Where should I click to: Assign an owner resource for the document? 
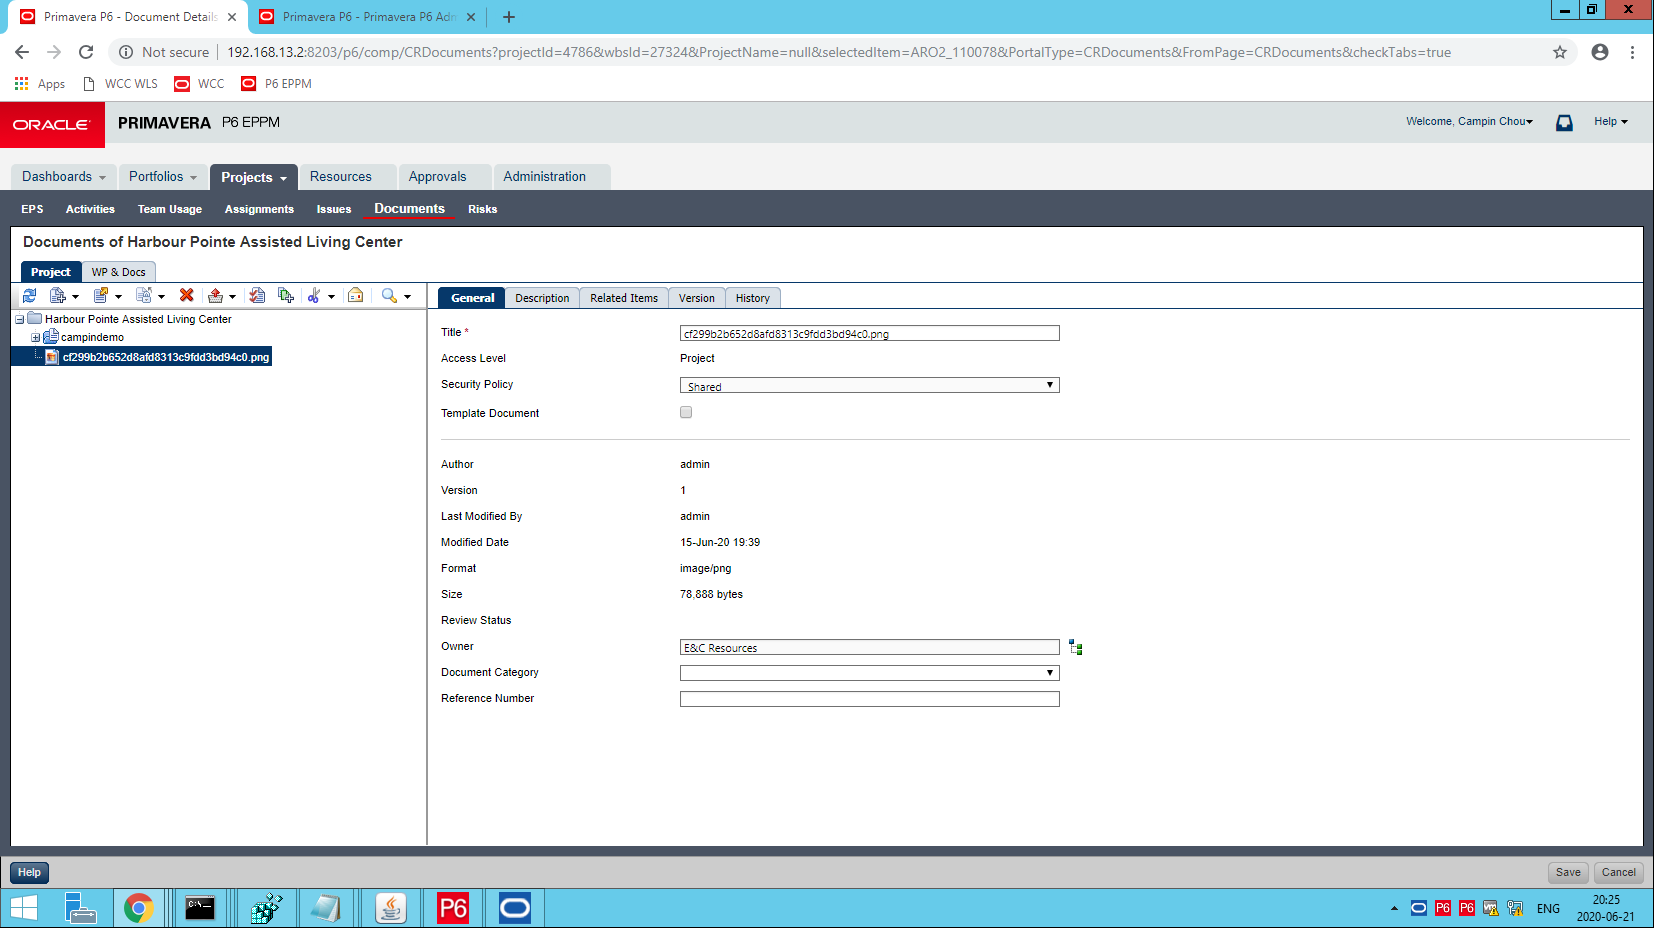tap(1075, 647)
